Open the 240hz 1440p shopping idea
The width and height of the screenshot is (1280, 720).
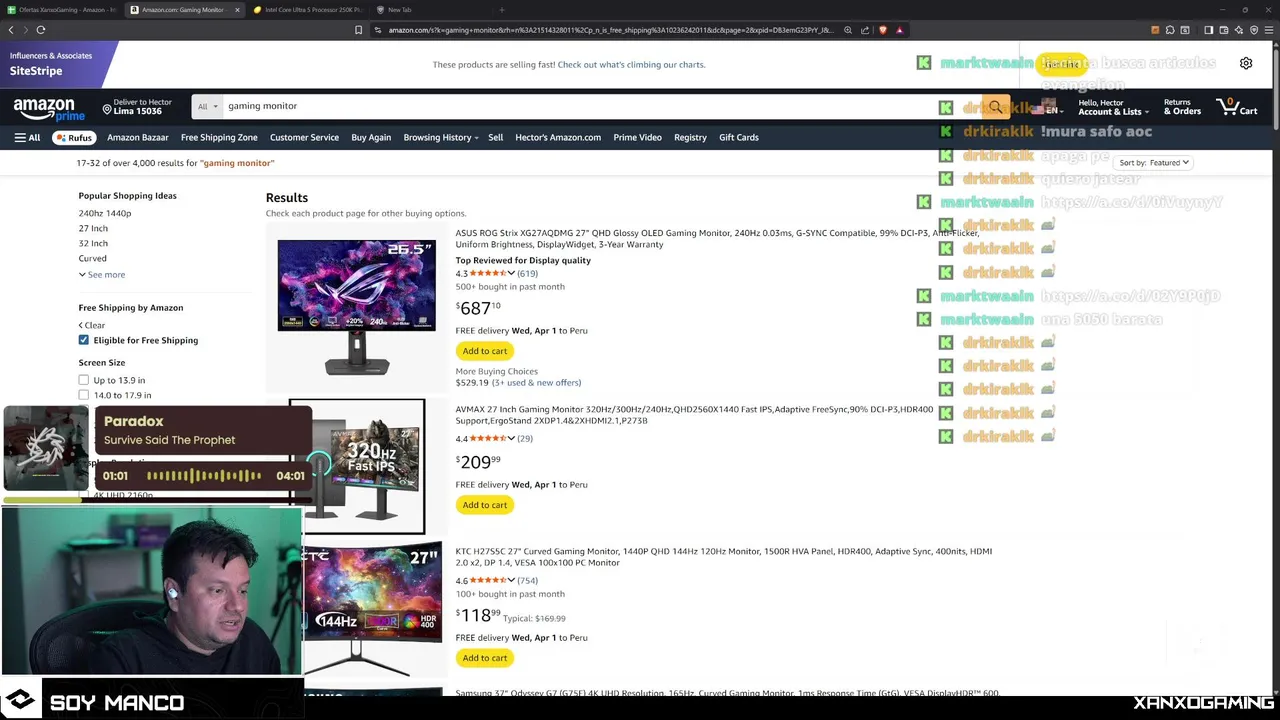tap(105, 213)
